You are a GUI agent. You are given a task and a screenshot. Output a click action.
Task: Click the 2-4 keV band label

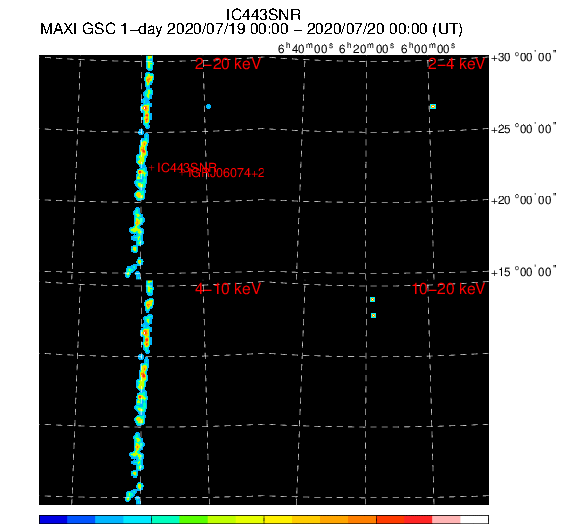[x=456, y=64]
